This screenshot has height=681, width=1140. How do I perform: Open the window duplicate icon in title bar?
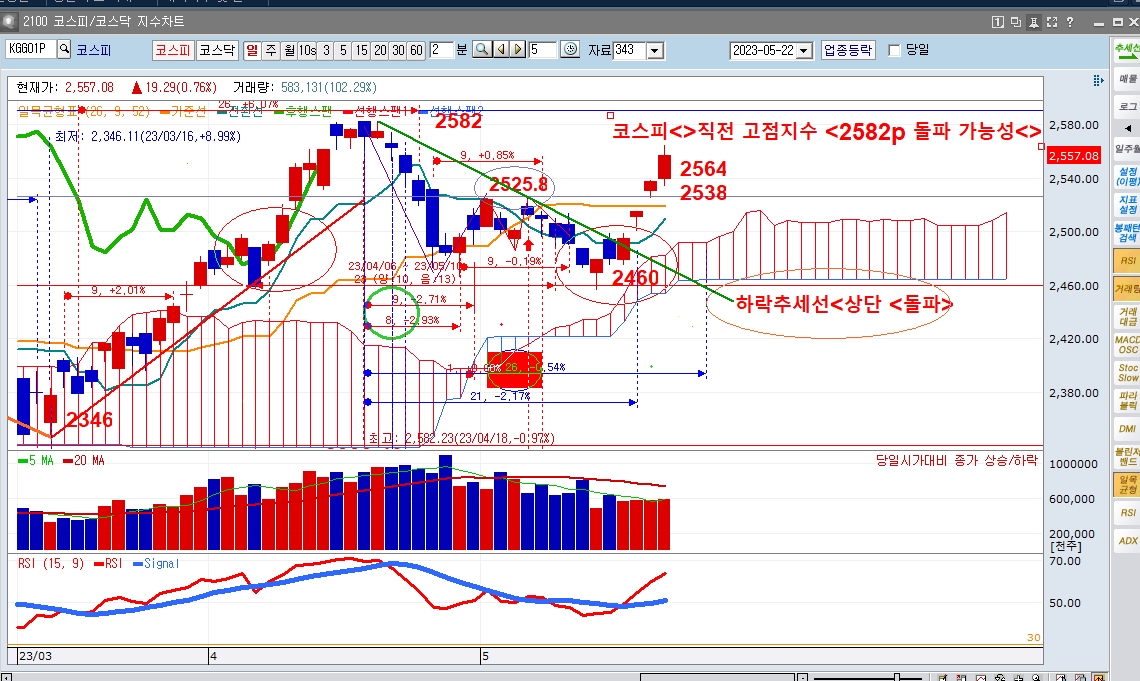[x=1016, y=23]
